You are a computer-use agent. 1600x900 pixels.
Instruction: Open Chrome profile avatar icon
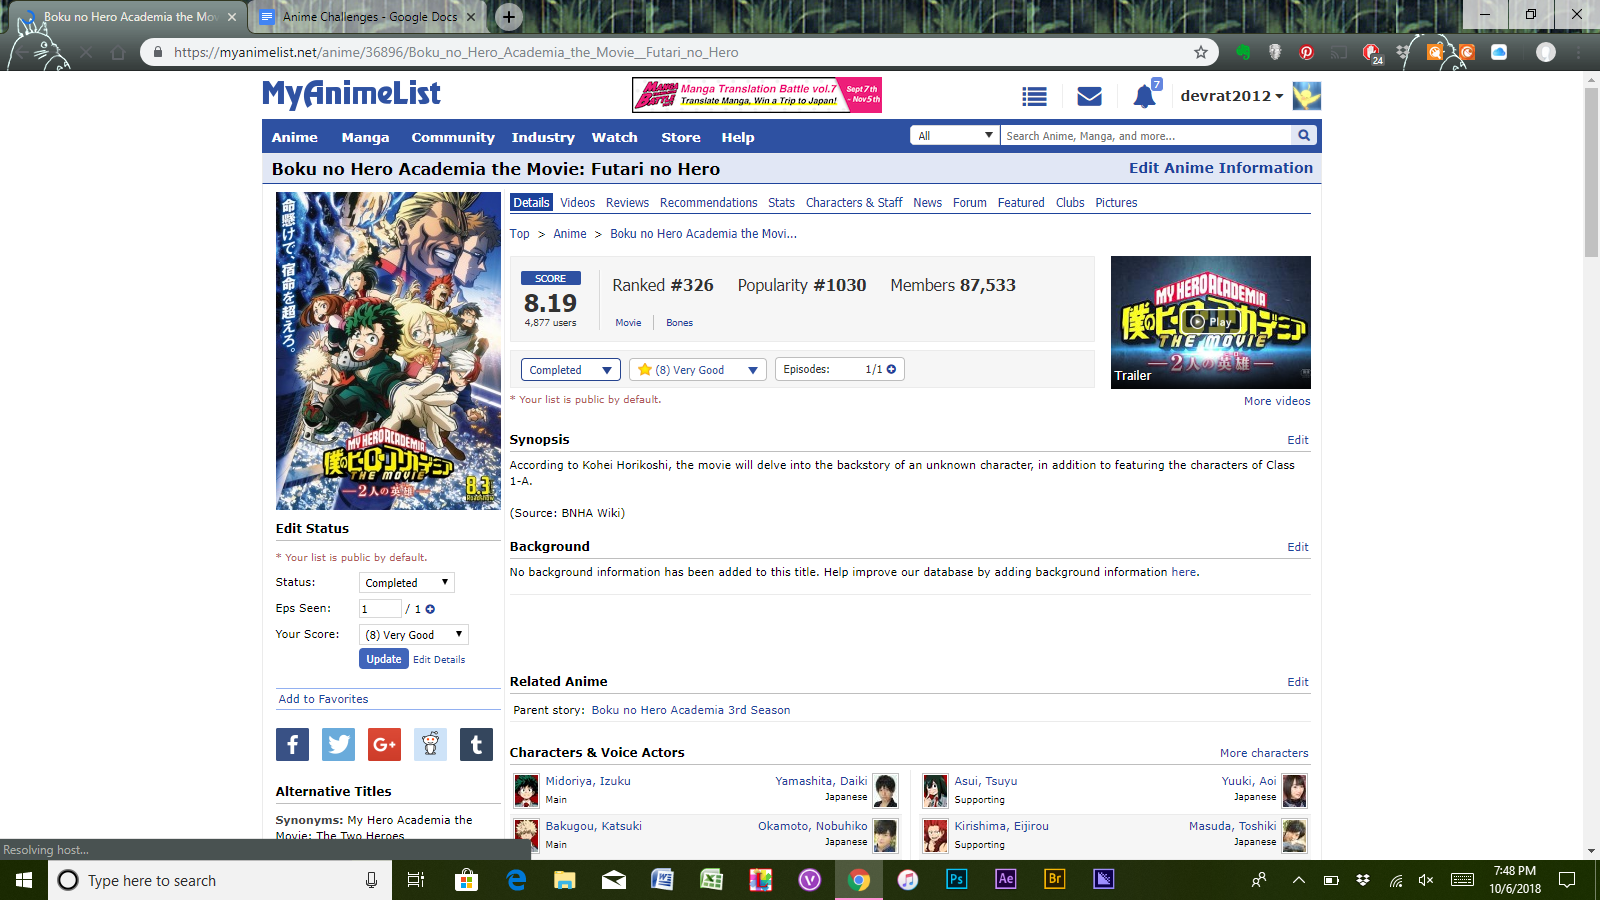[1546, 52]
